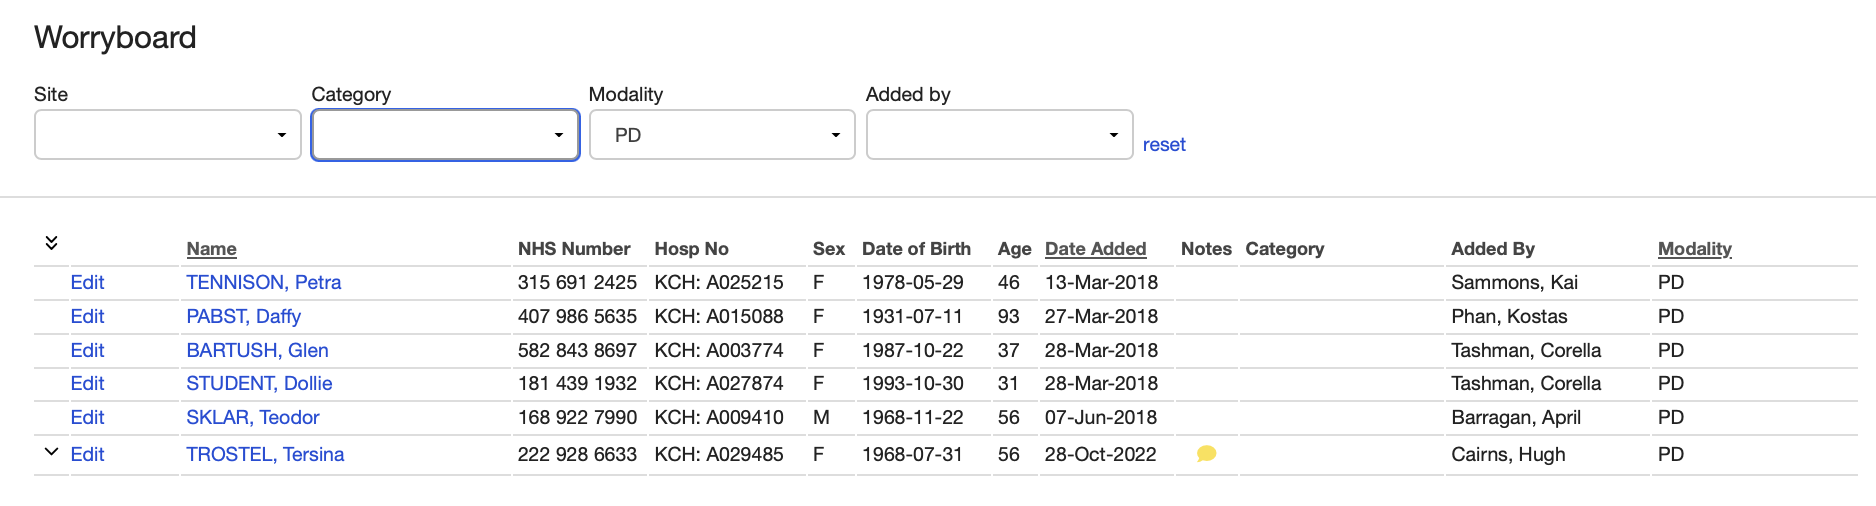The height and width of the screenshot is (506, 1876).
Task: Open patient PABST, Daffy
Action: pyautogui.click(x=243, y=317)
